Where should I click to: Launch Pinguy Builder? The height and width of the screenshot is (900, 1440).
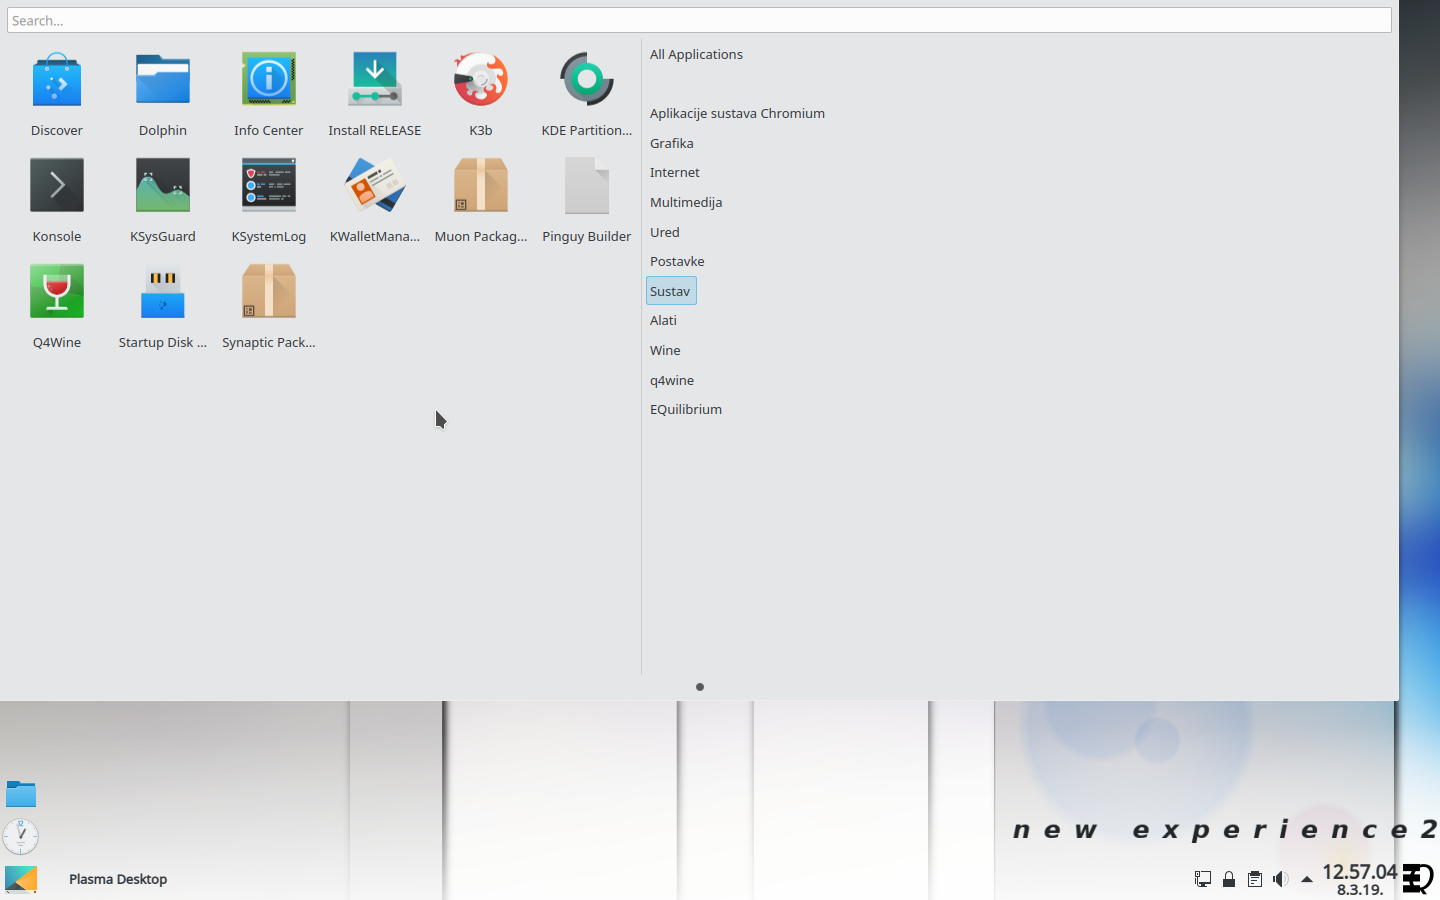(587, 201)
